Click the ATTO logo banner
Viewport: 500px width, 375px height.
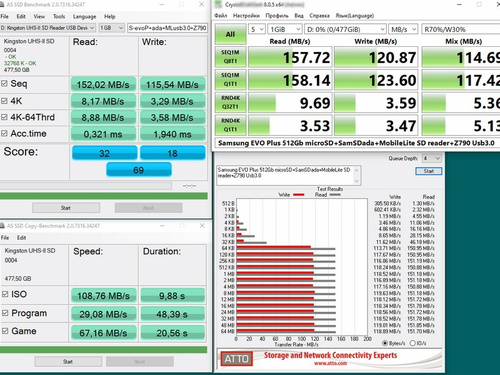pos(237,359)
